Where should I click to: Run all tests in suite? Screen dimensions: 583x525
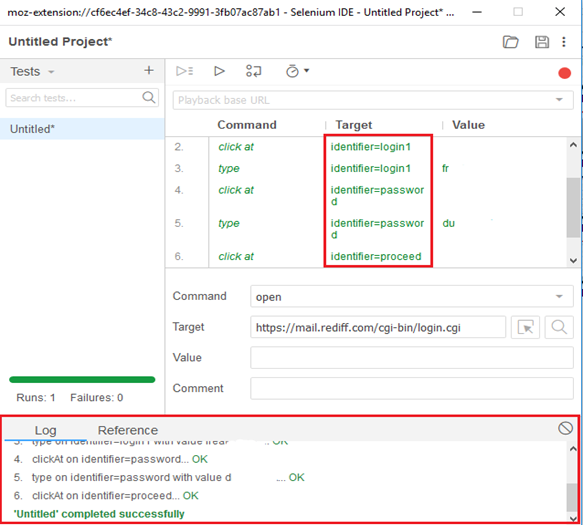click(184, 71)
